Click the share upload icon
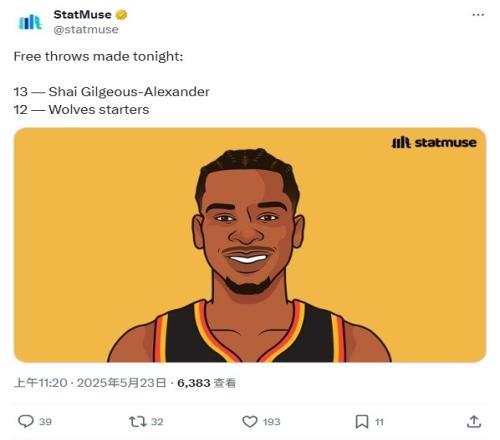This screenshot has height=440, width=500. pyautogui.click(x=474, y=421)
